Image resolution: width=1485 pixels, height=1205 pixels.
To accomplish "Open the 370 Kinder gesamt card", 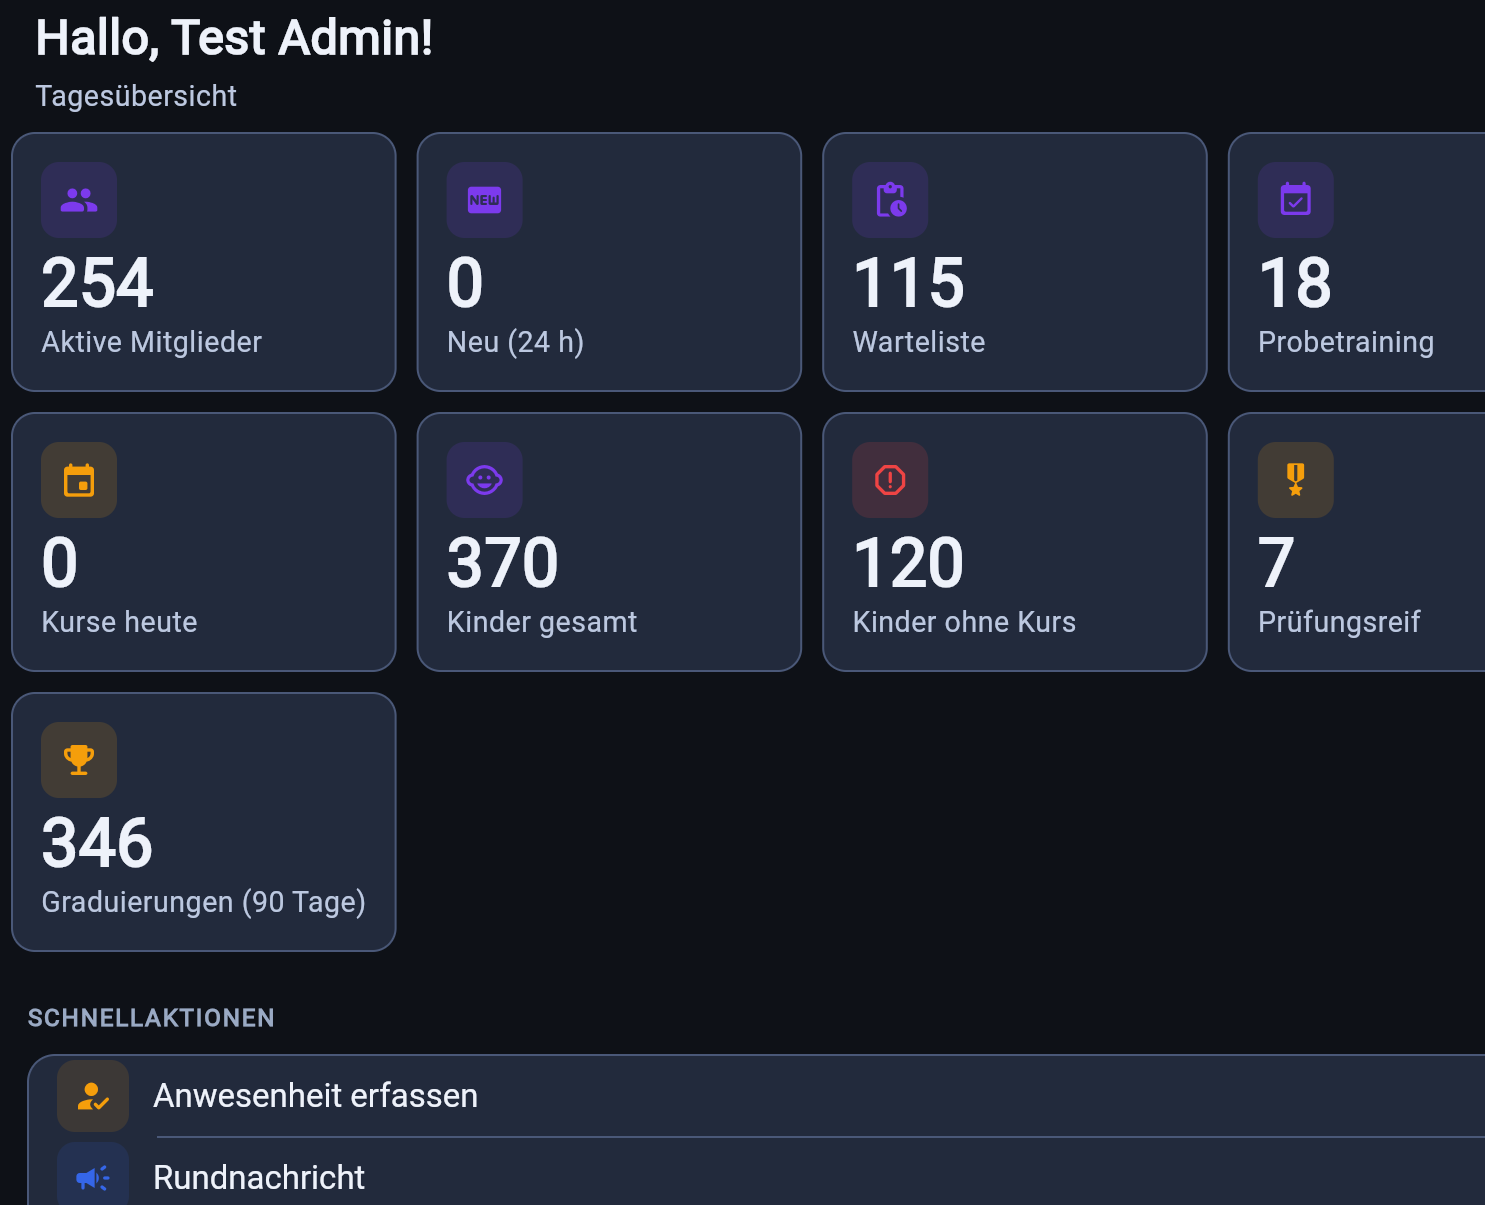I will click(x=609, y=542).
